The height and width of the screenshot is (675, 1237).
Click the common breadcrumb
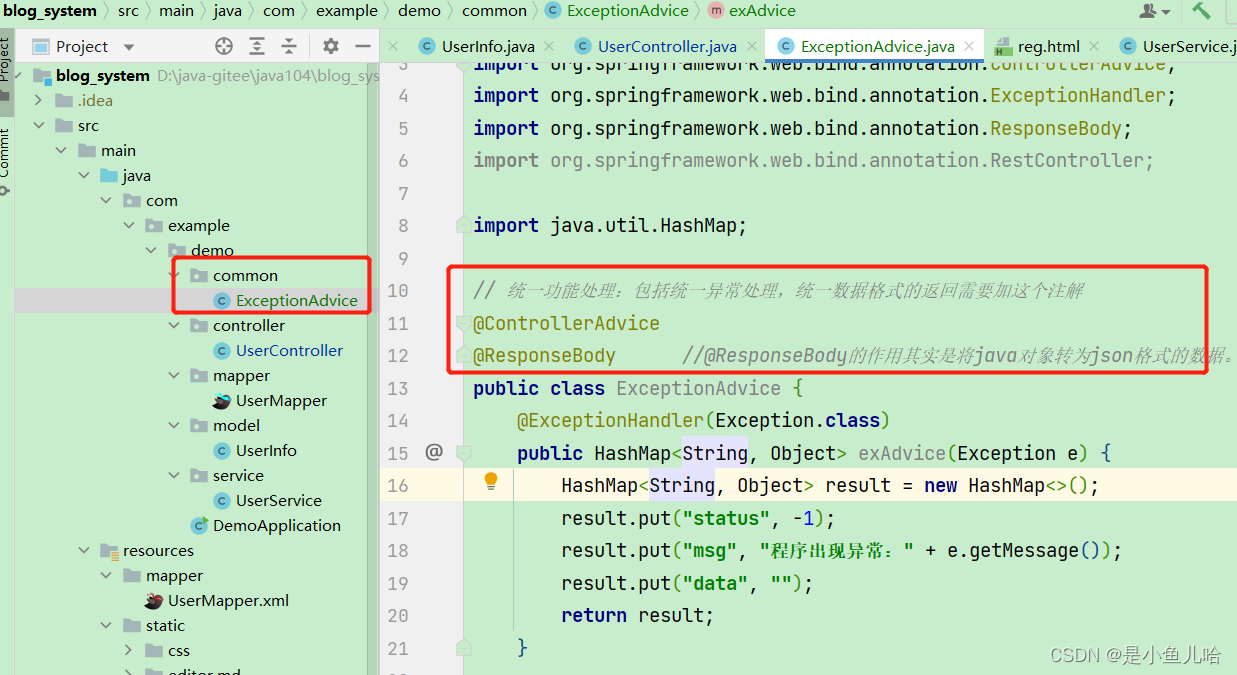(495, 11)
